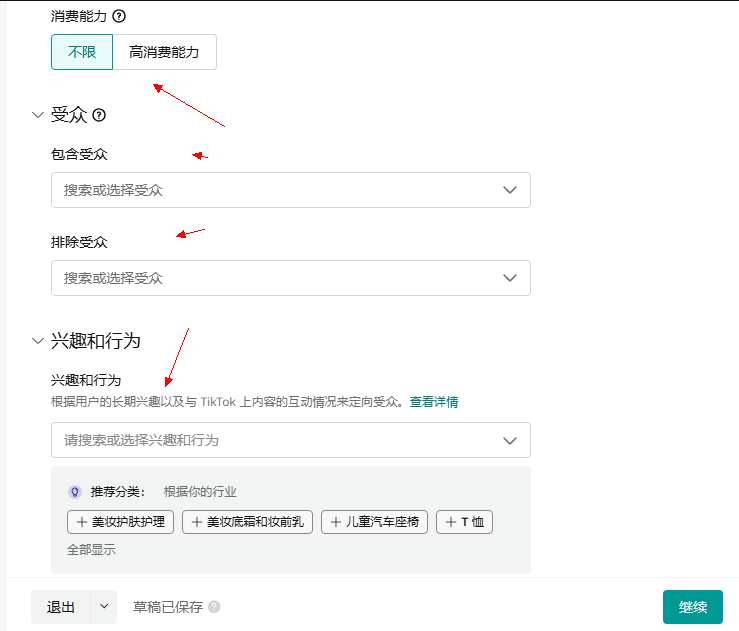The width and height of the screenshot is (739, 631).
Task: Add 美妆护肤护理 recommended category
Action: 121,522
